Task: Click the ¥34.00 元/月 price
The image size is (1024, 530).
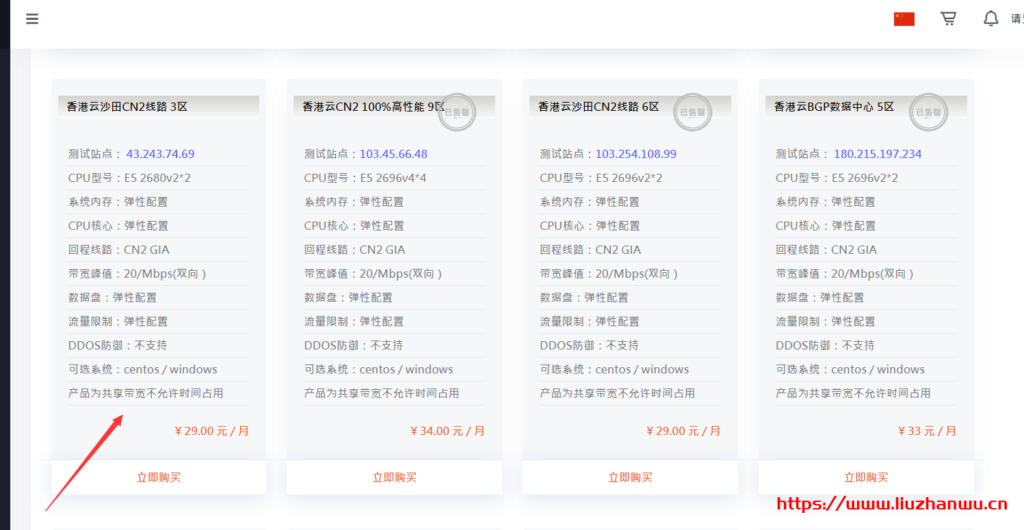Action: click(x=447, y=431)
